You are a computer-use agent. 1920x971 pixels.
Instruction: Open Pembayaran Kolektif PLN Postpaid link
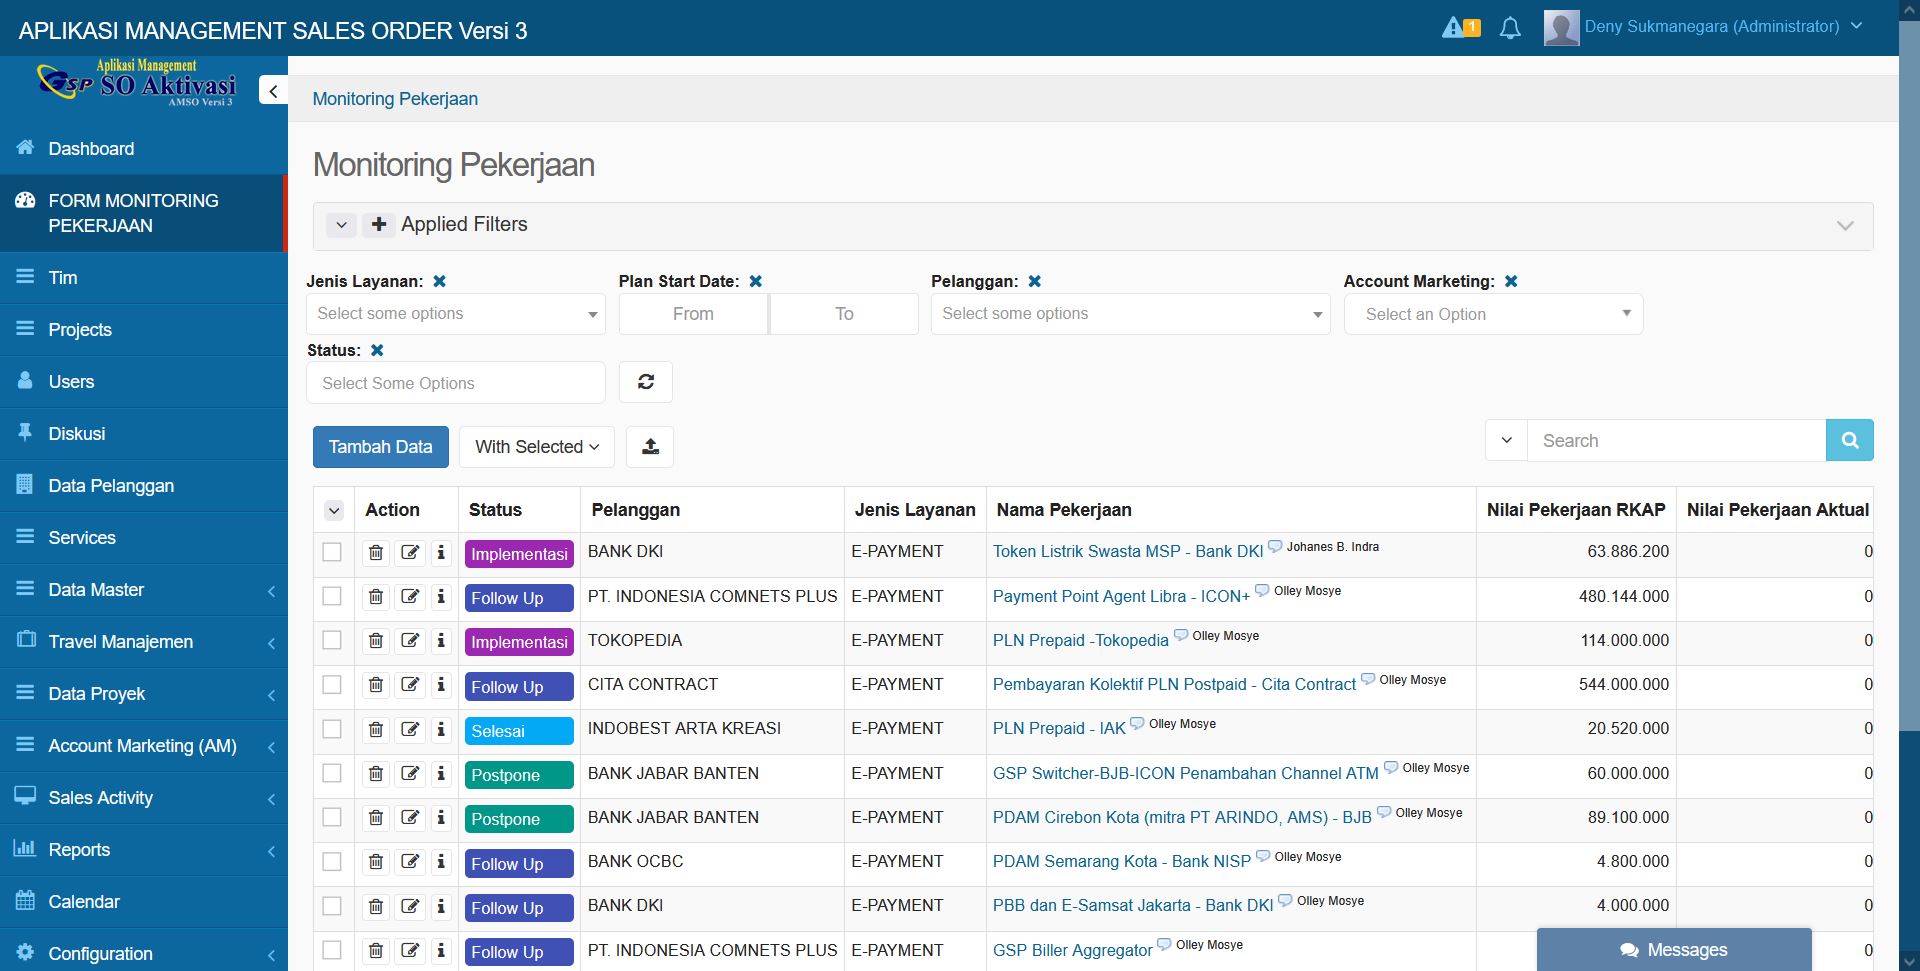(x=1174, y=685)
